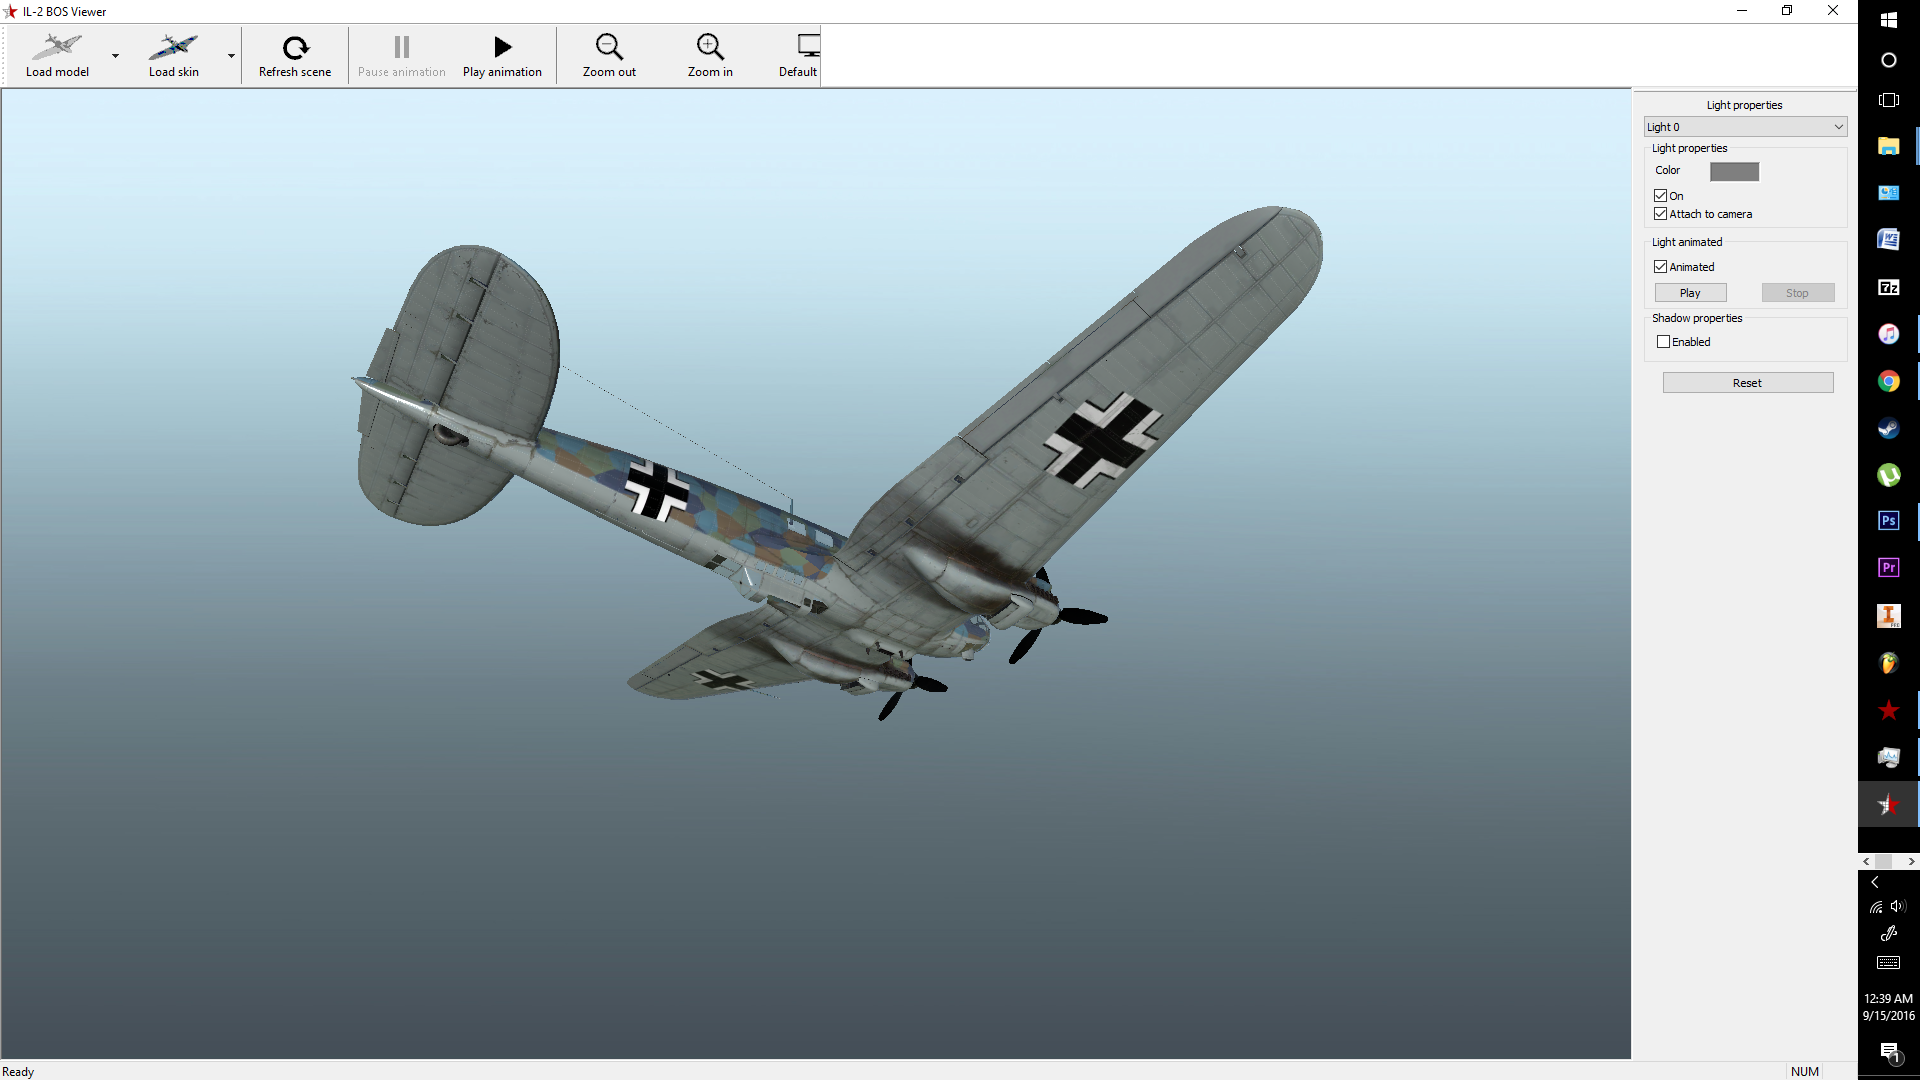Click the taskbar scroll right arrow
Image resolution: width=1920 pixels, height=1080 pixels.
click(x=1911, y=861)
